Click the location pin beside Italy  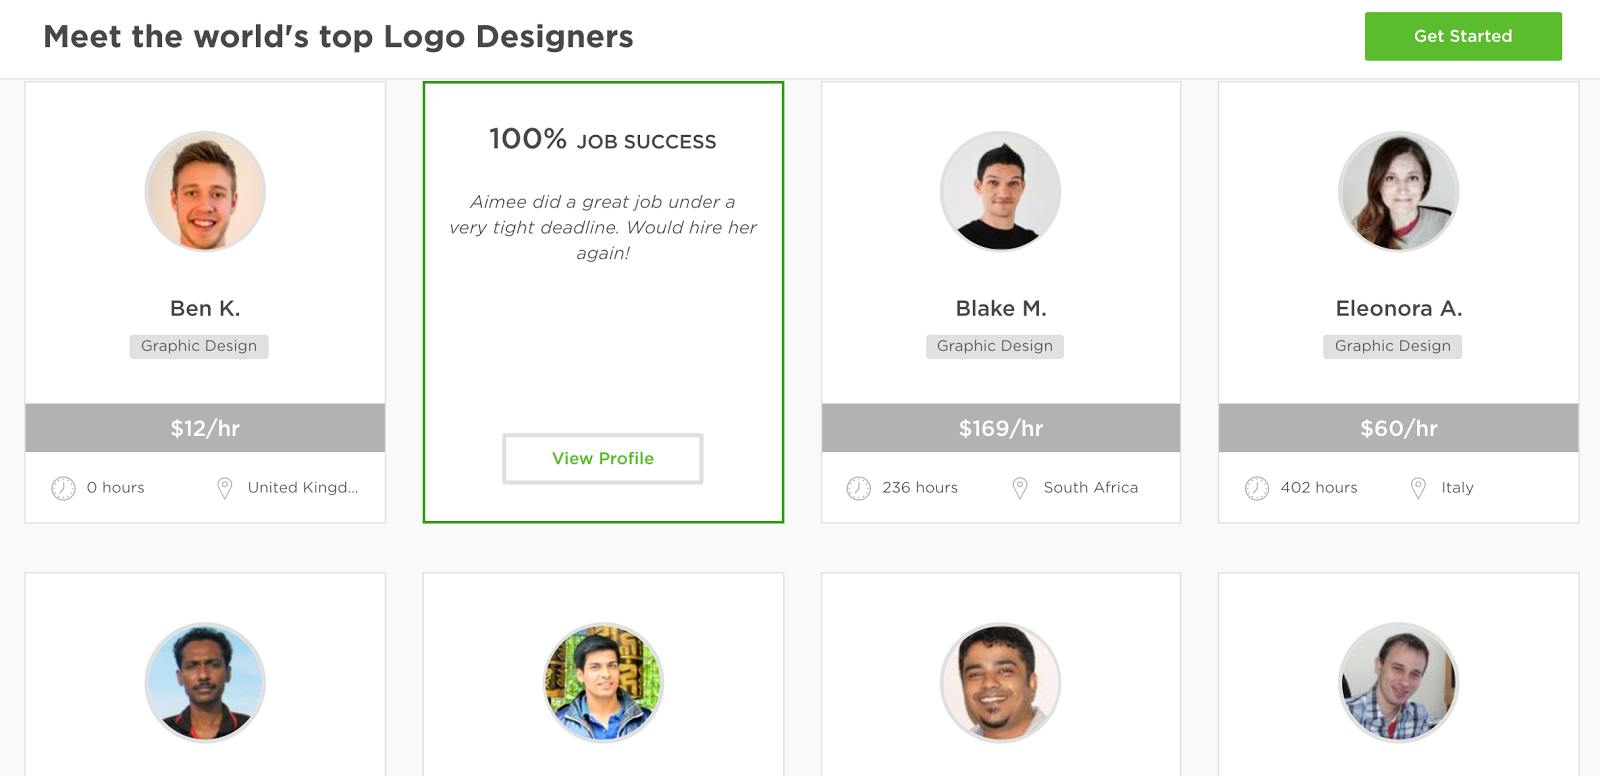point(1418,488)
